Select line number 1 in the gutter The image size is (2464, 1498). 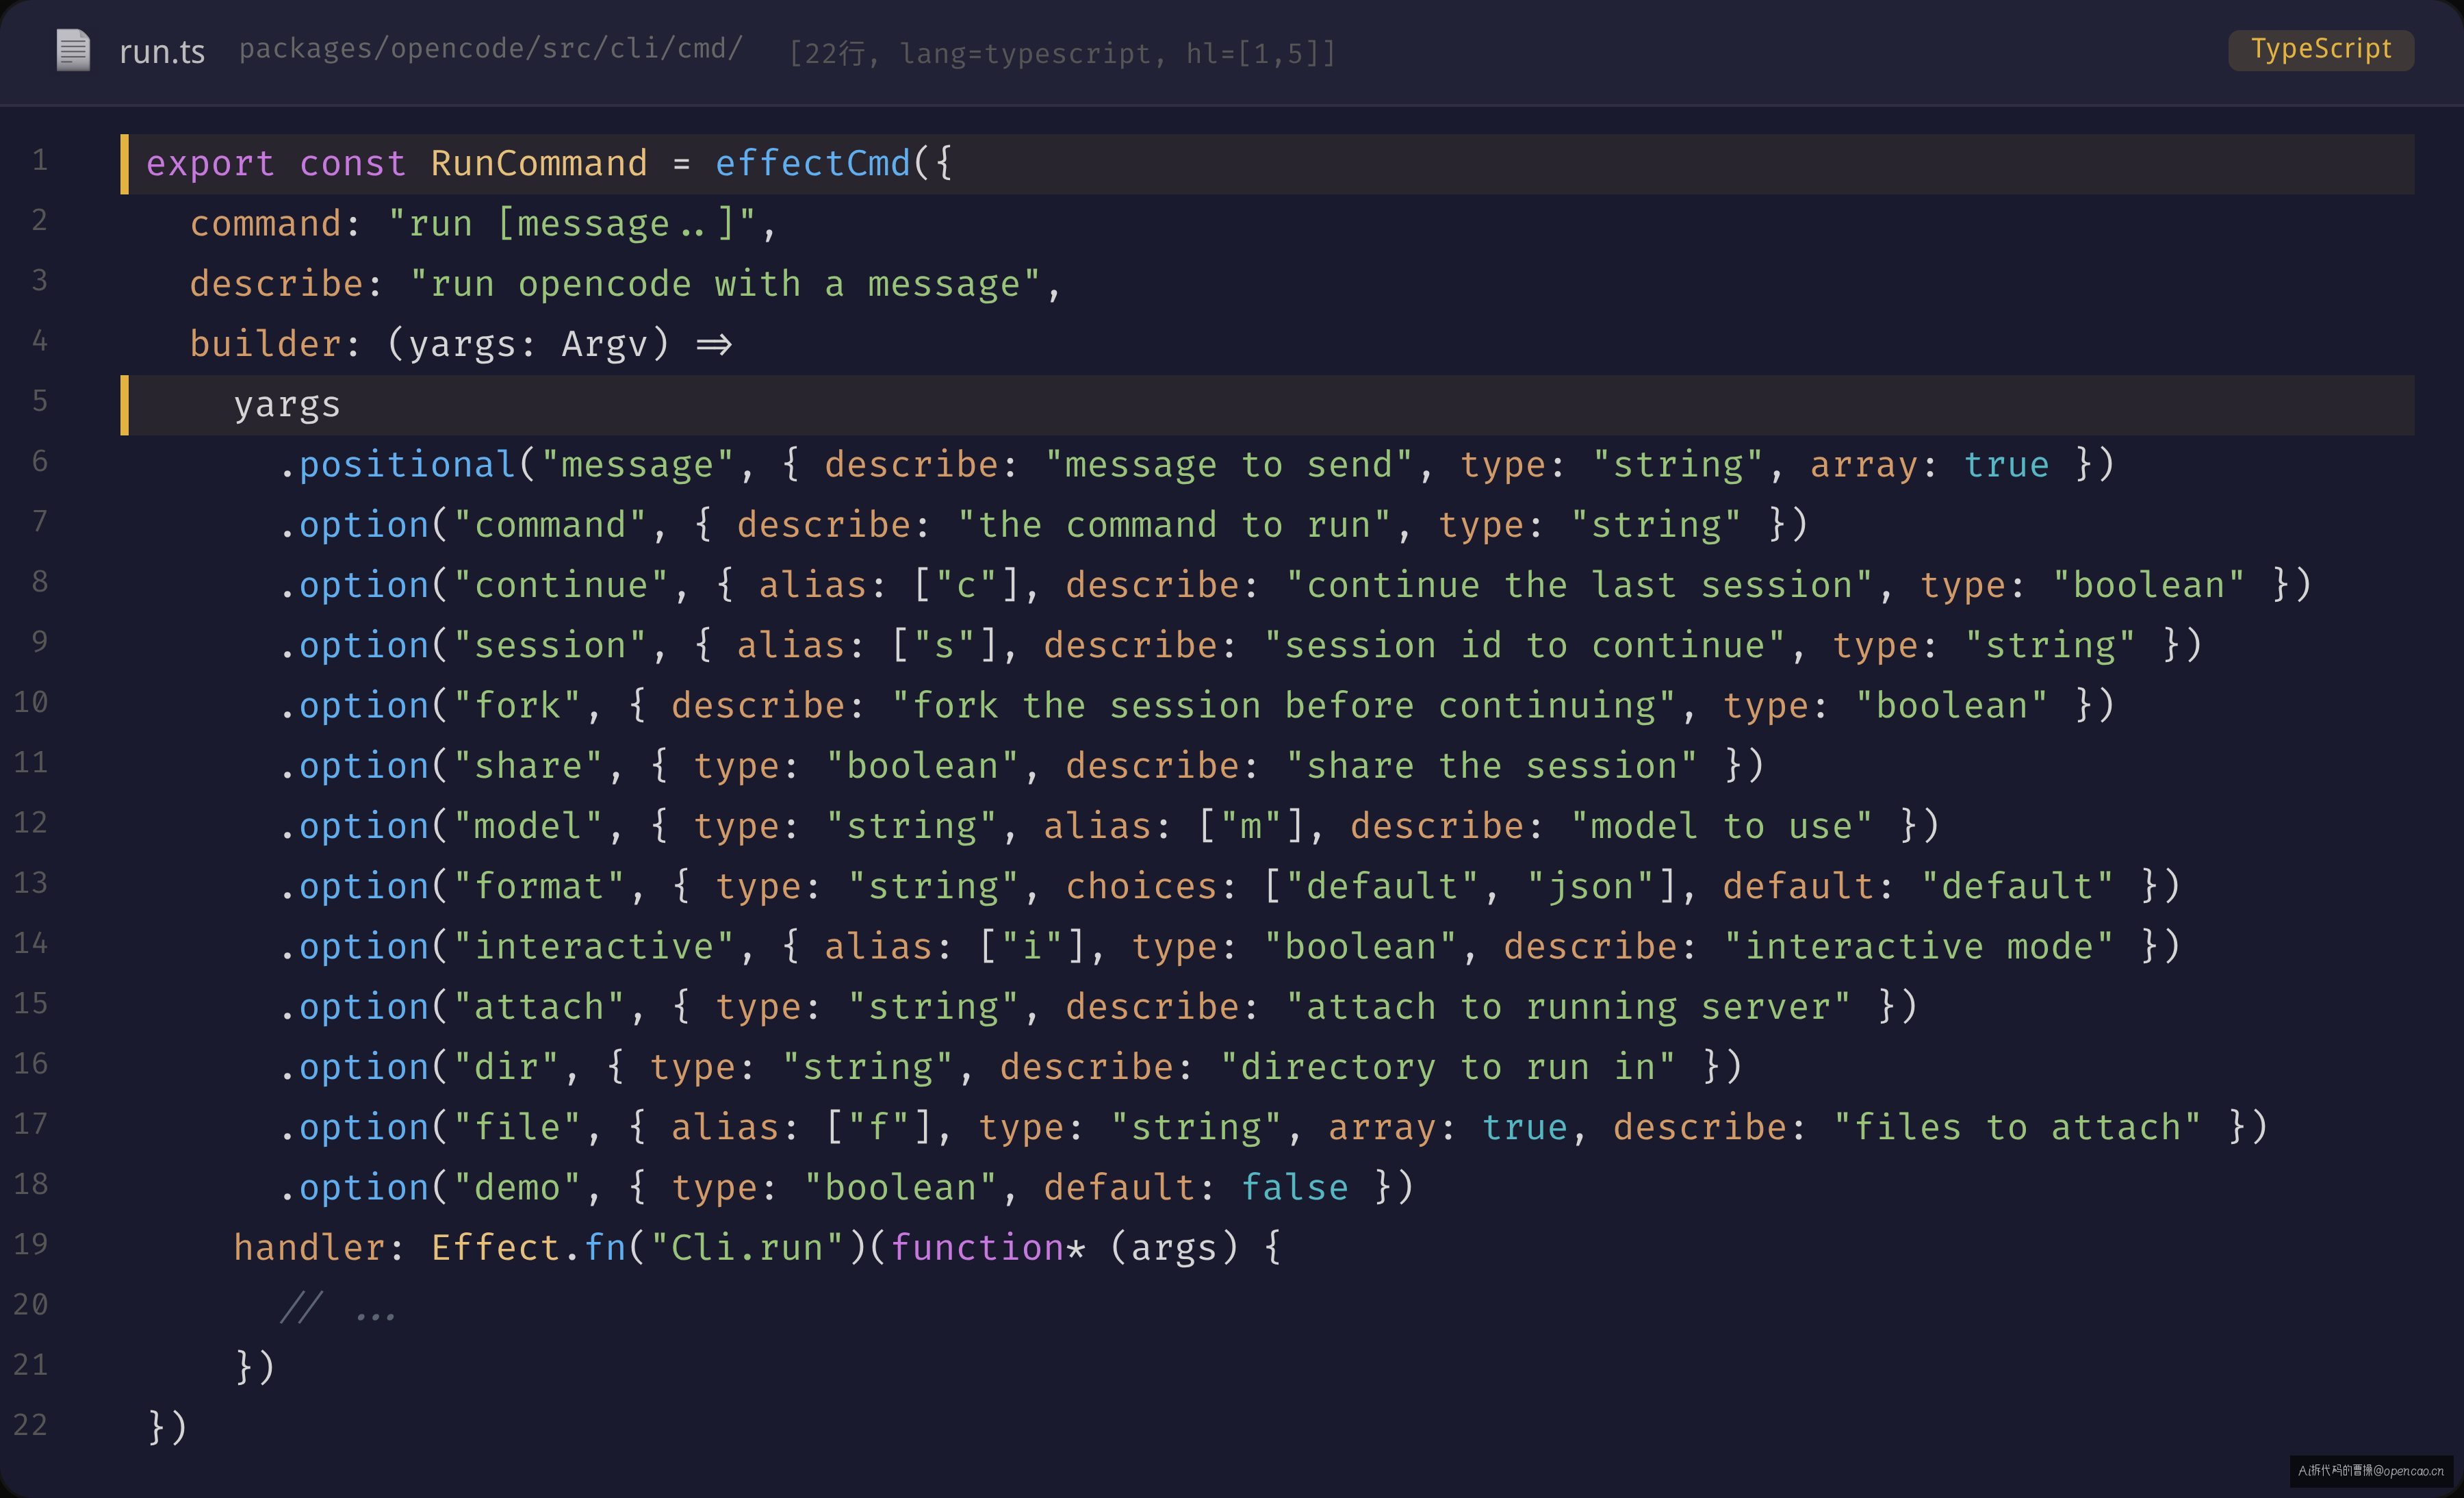click(x=39, y=160)
